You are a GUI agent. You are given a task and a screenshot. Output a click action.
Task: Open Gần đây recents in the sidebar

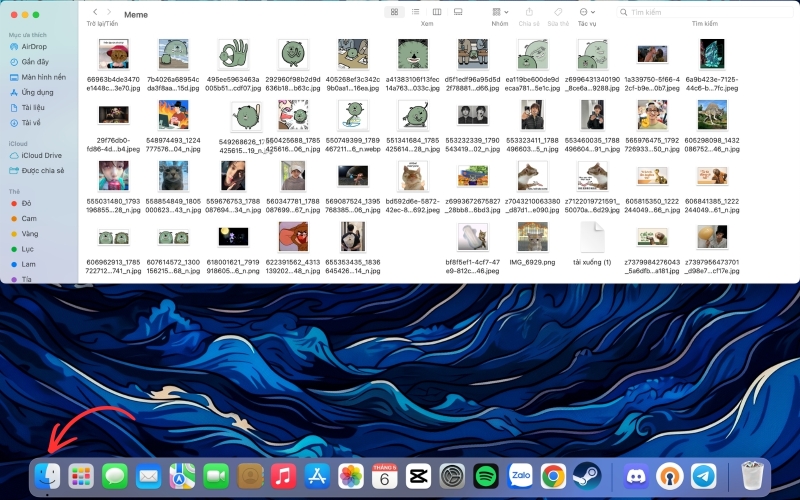(35, 62)
